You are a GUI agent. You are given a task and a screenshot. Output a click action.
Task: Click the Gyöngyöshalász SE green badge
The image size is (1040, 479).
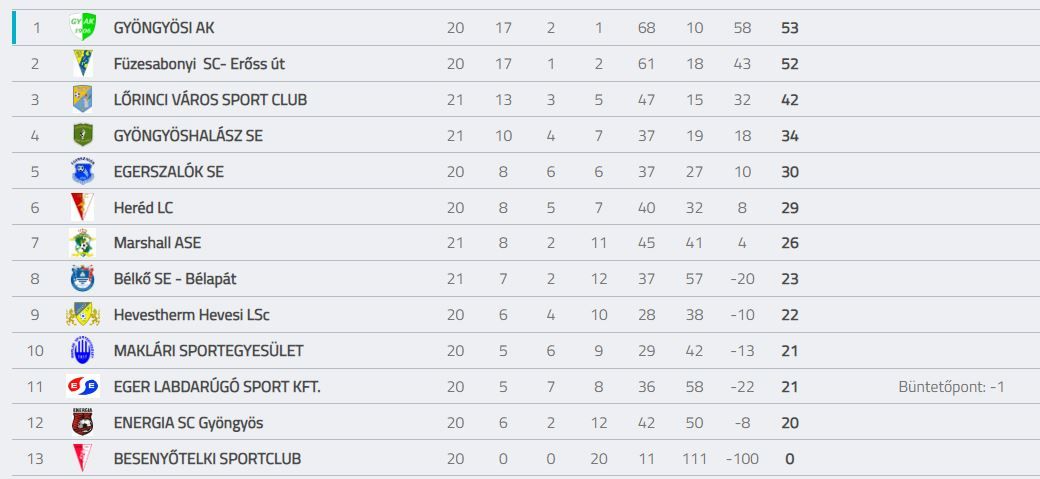(x=83, y=135)
